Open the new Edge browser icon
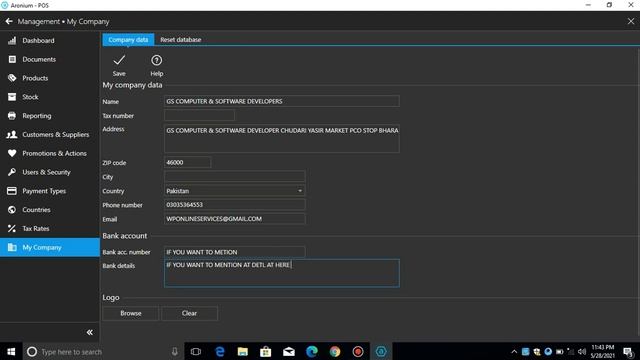 coord(312,351)
